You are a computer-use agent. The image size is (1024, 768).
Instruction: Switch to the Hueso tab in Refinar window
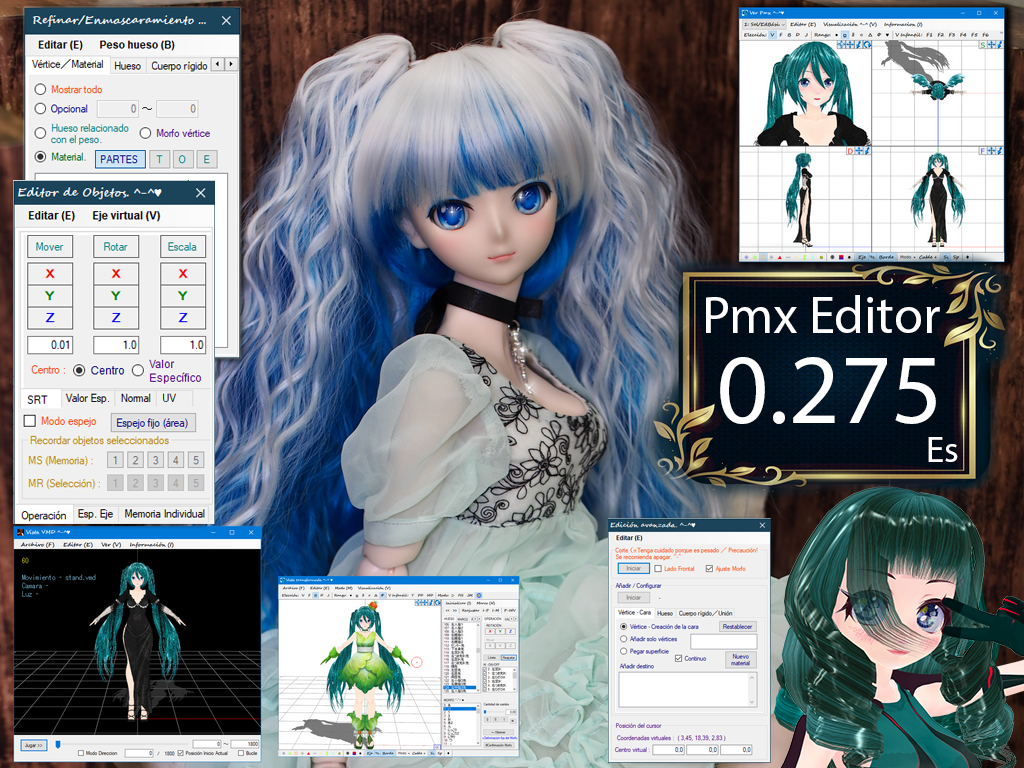pos(127,65)
